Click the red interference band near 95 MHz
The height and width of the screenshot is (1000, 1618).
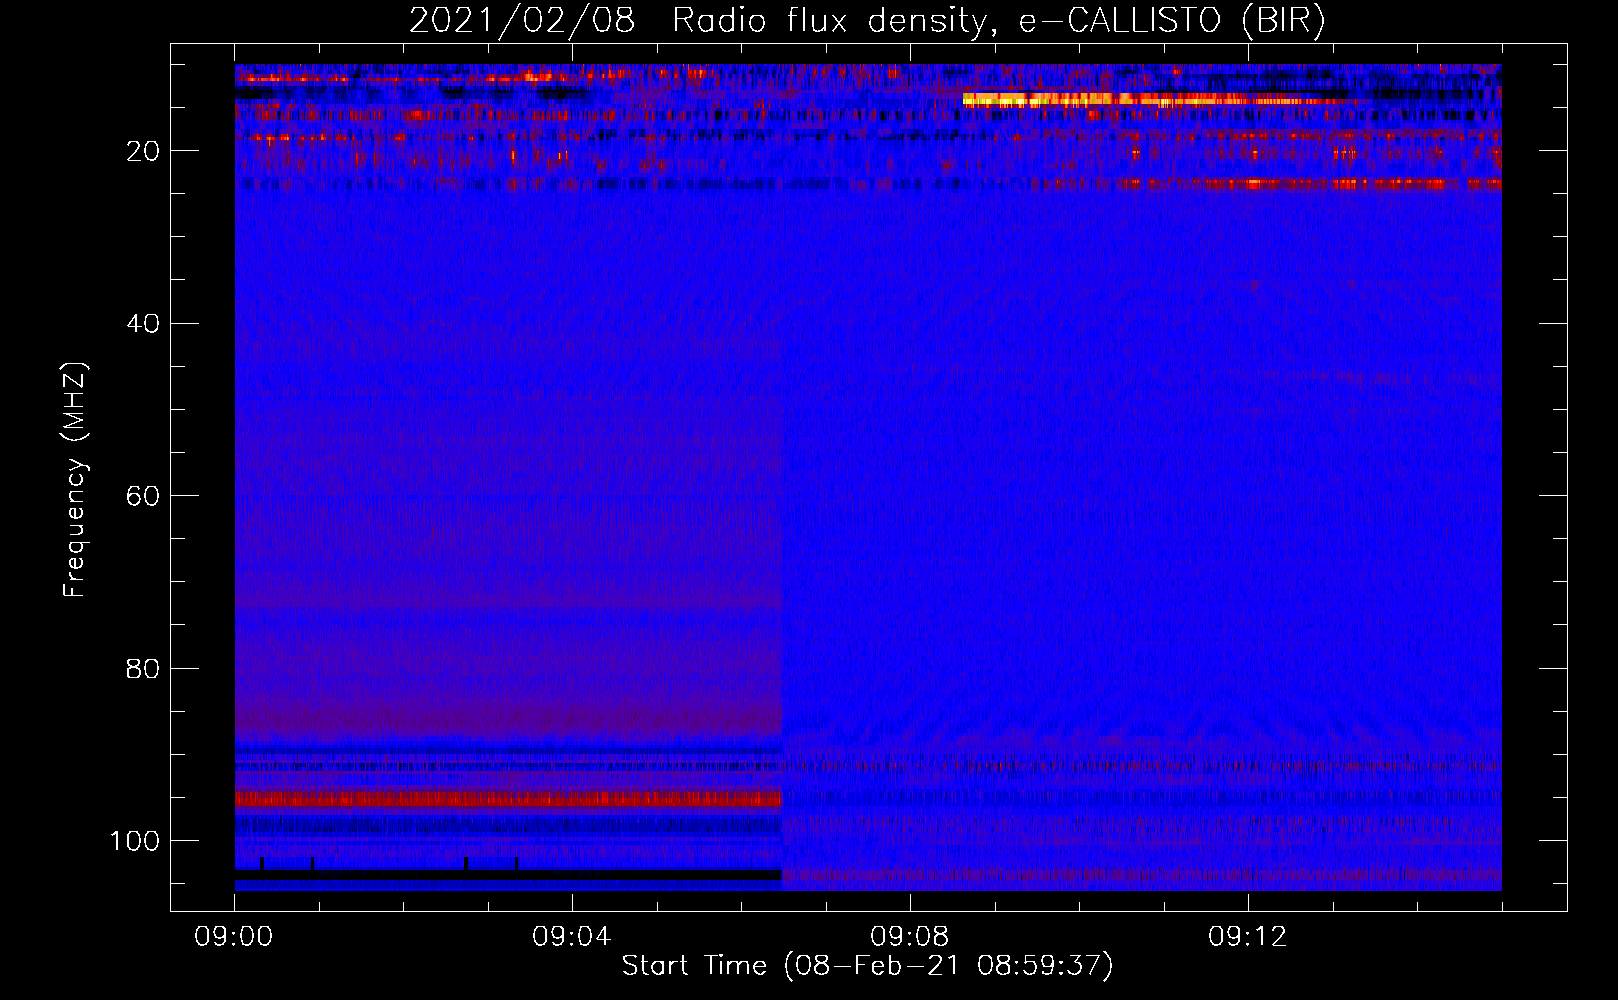pos(508,799)
